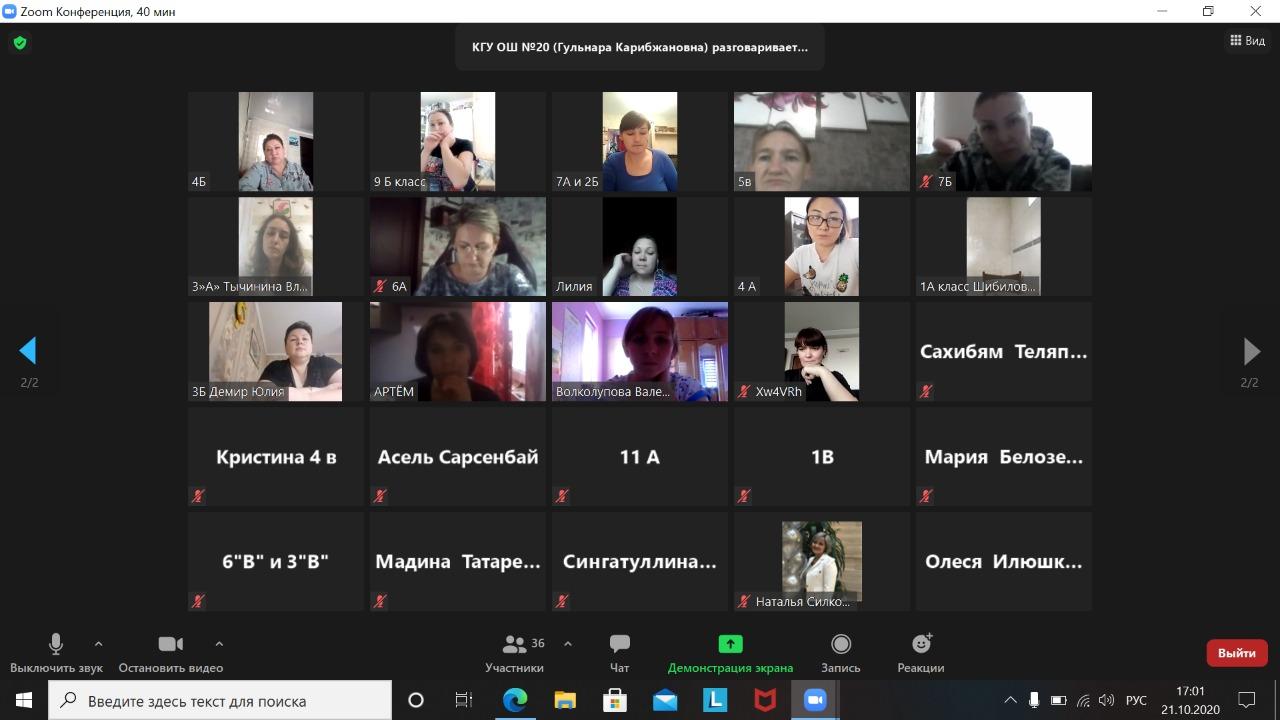Open the Вид view menu

coord(1247,41)
